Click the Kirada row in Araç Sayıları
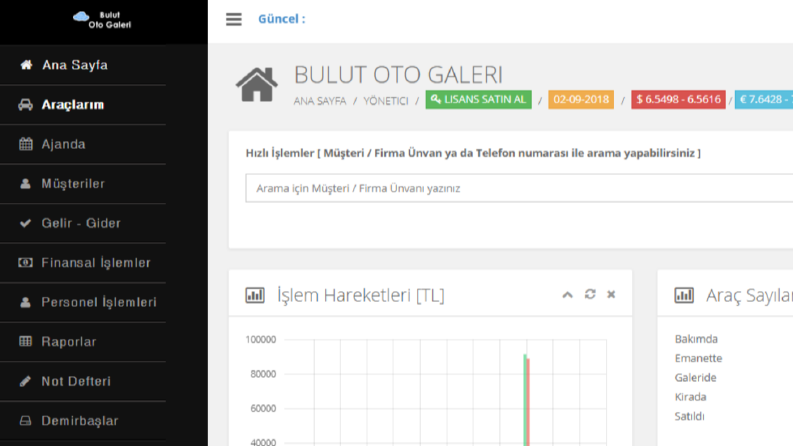Screen dimensions: 793x446 pyautogui.click(x=690, y=396)
